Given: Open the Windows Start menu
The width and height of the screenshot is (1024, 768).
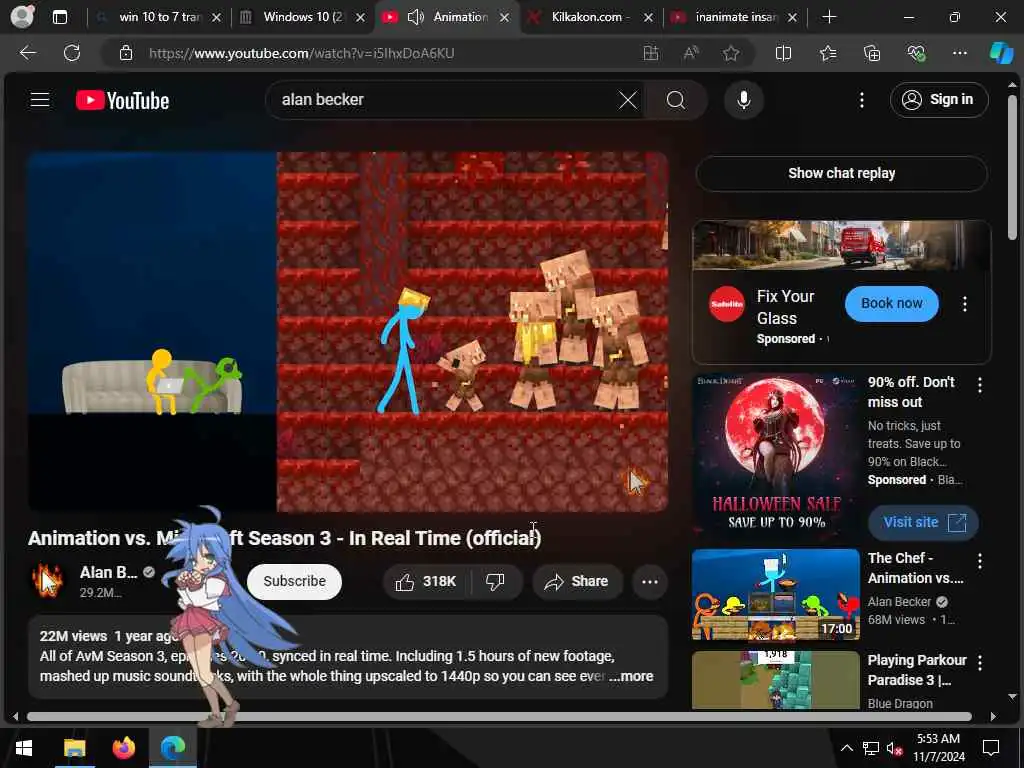Looking at the screenshot, I should [24, 747].
